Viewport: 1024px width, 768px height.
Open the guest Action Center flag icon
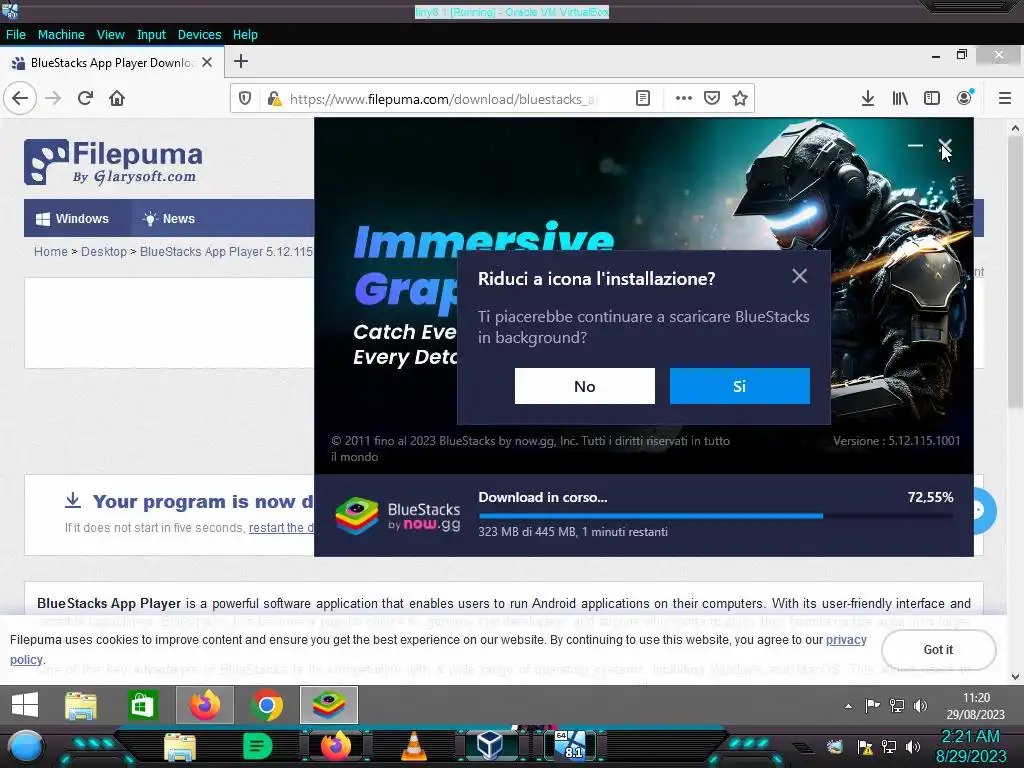pyautogui.click(x=872, y=705)
